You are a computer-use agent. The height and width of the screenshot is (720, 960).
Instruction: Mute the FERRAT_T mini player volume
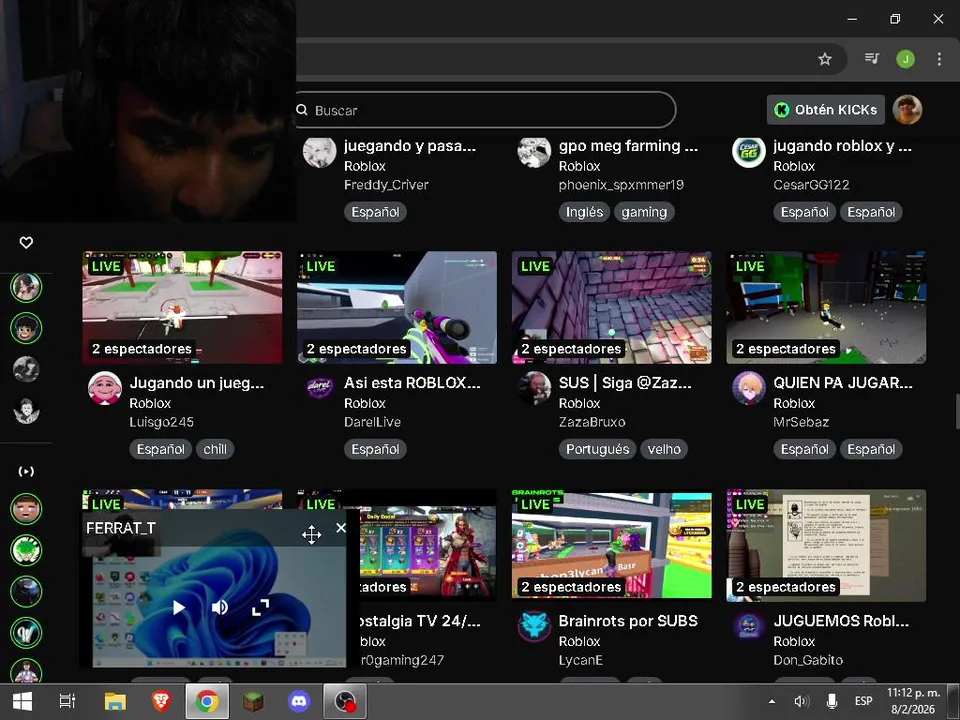219,607
